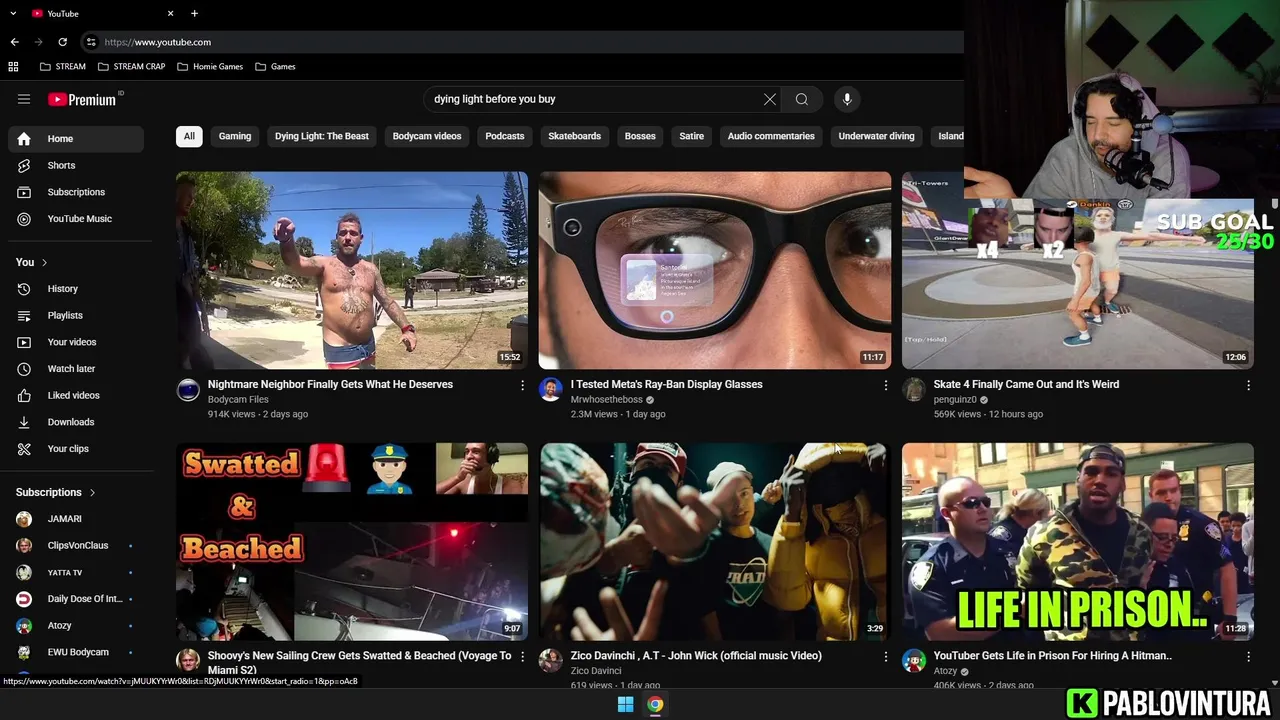Open the STREAM bookmark folder
Viewport: 1280px width, 720px height.
pyautogui.click(x=62, y=67)
